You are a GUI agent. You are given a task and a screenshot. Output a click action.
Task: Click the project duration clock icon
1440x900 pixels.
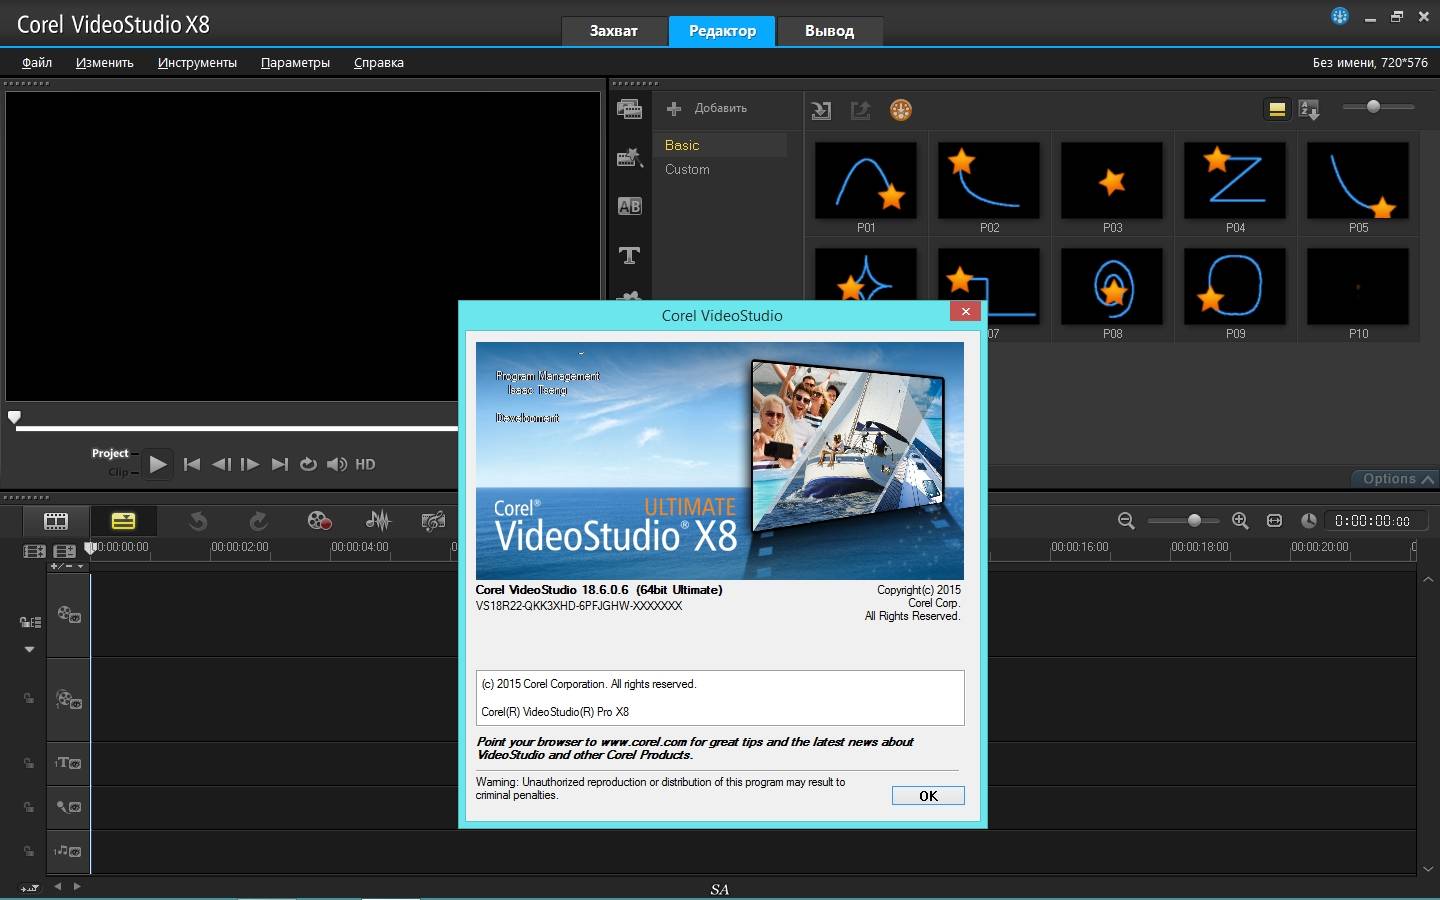coord(1308,520)
